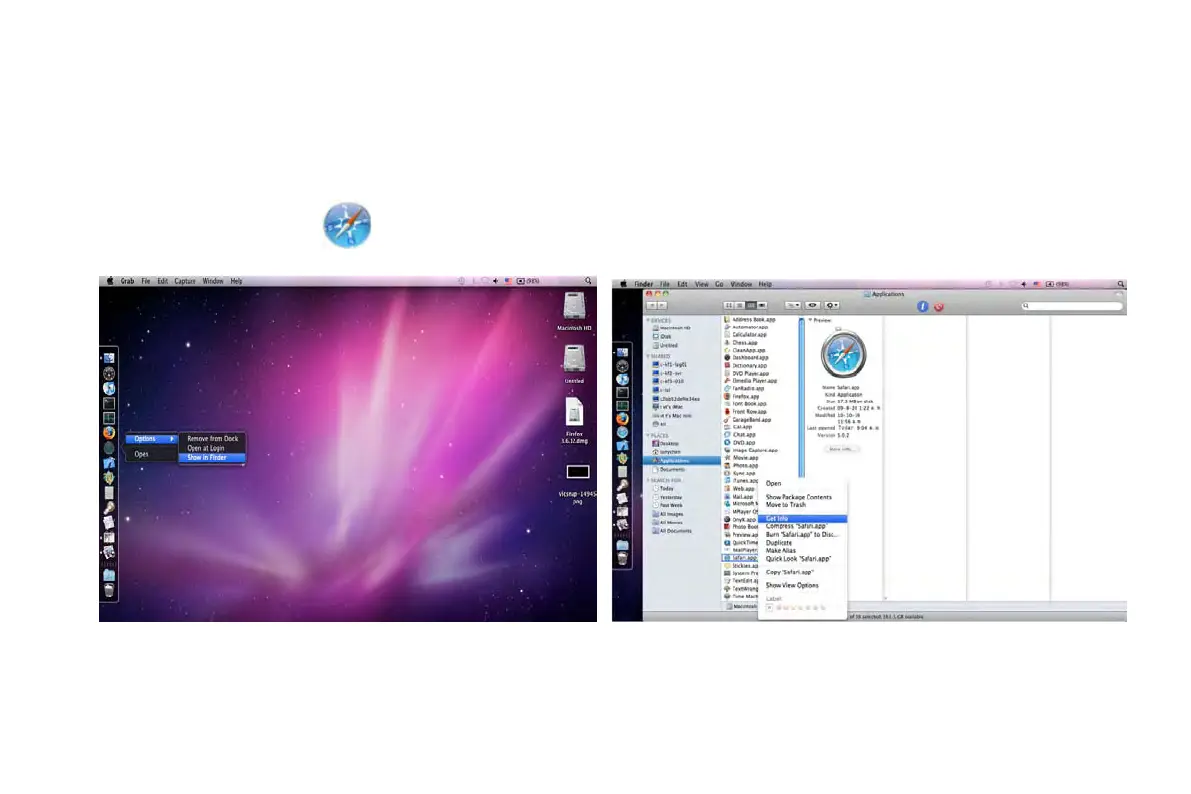The height and width of the screenshot is (794, 1191).
Task: Click the blue Info icon in Finder toolbar
Action: 923,306
